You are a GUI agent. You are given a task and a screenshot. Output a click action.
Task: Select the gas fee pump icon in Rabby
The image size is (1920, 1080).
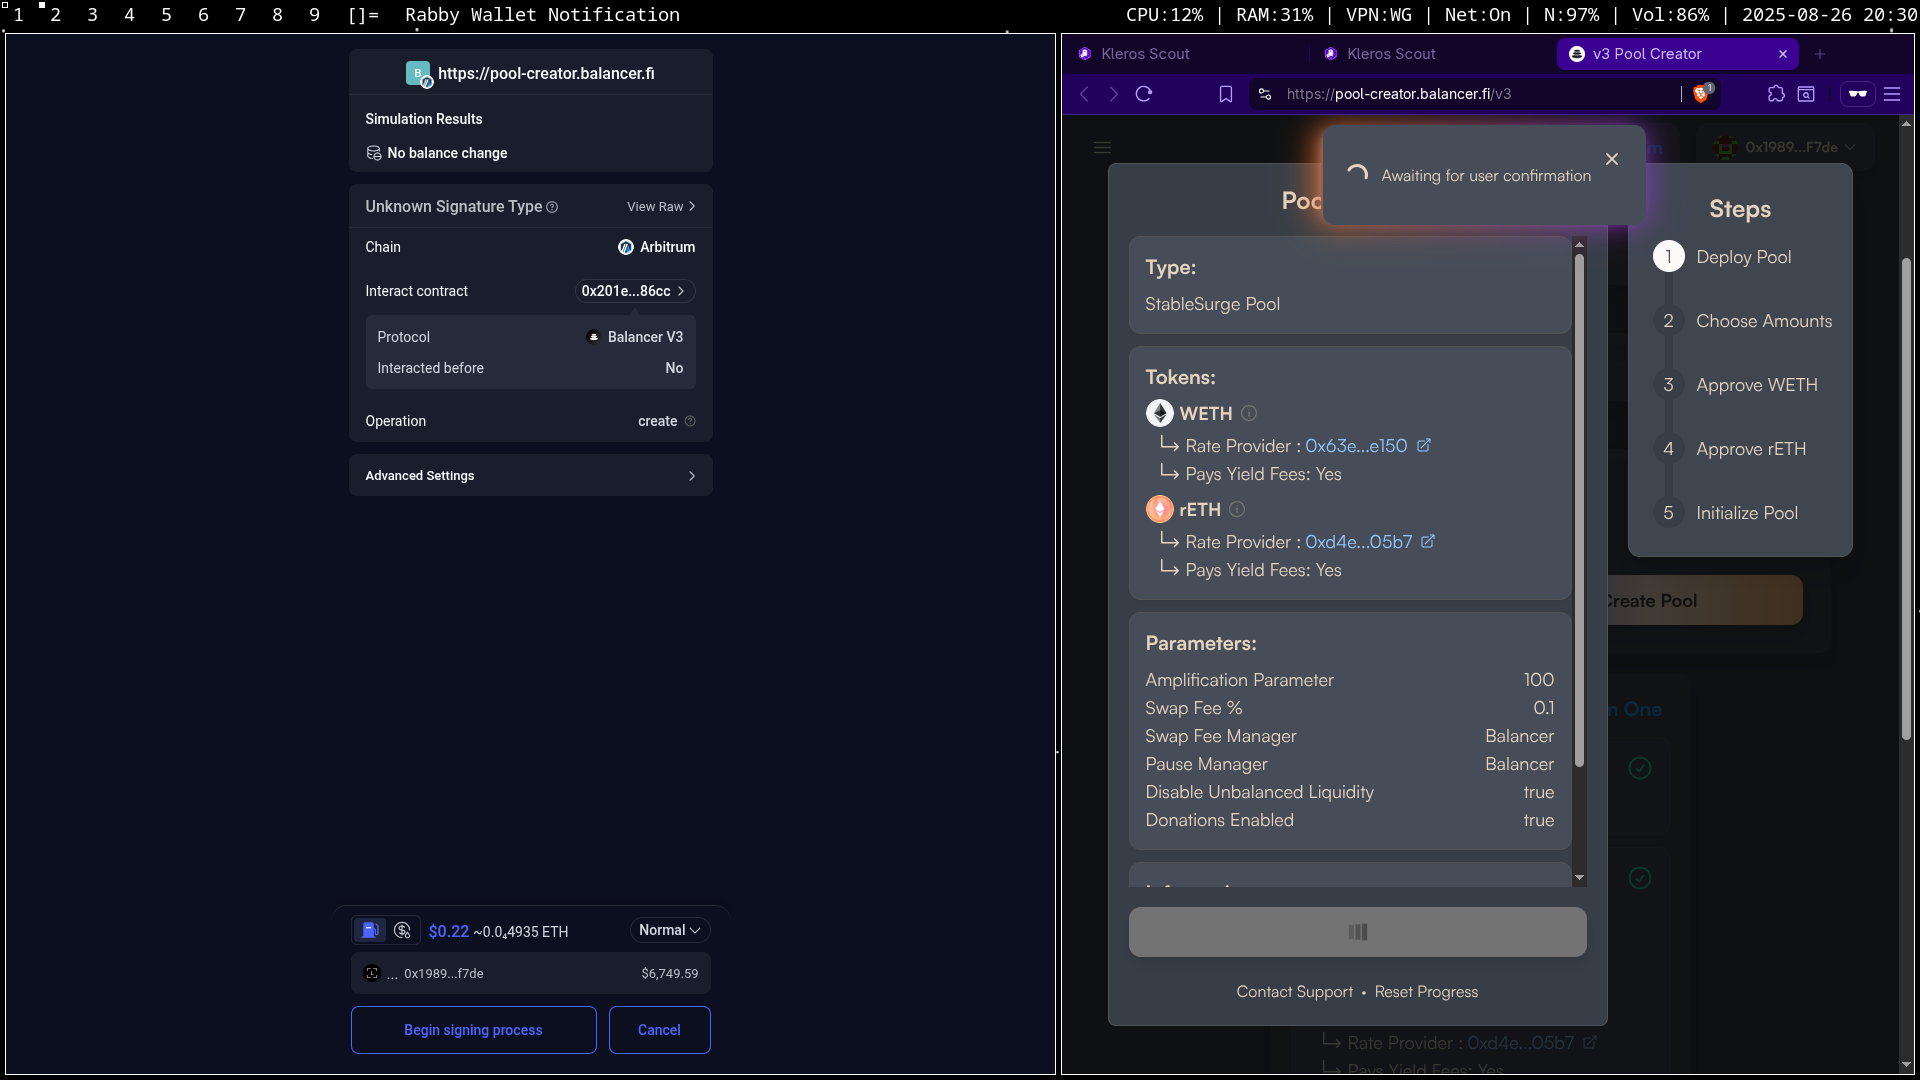click(370, 930)
